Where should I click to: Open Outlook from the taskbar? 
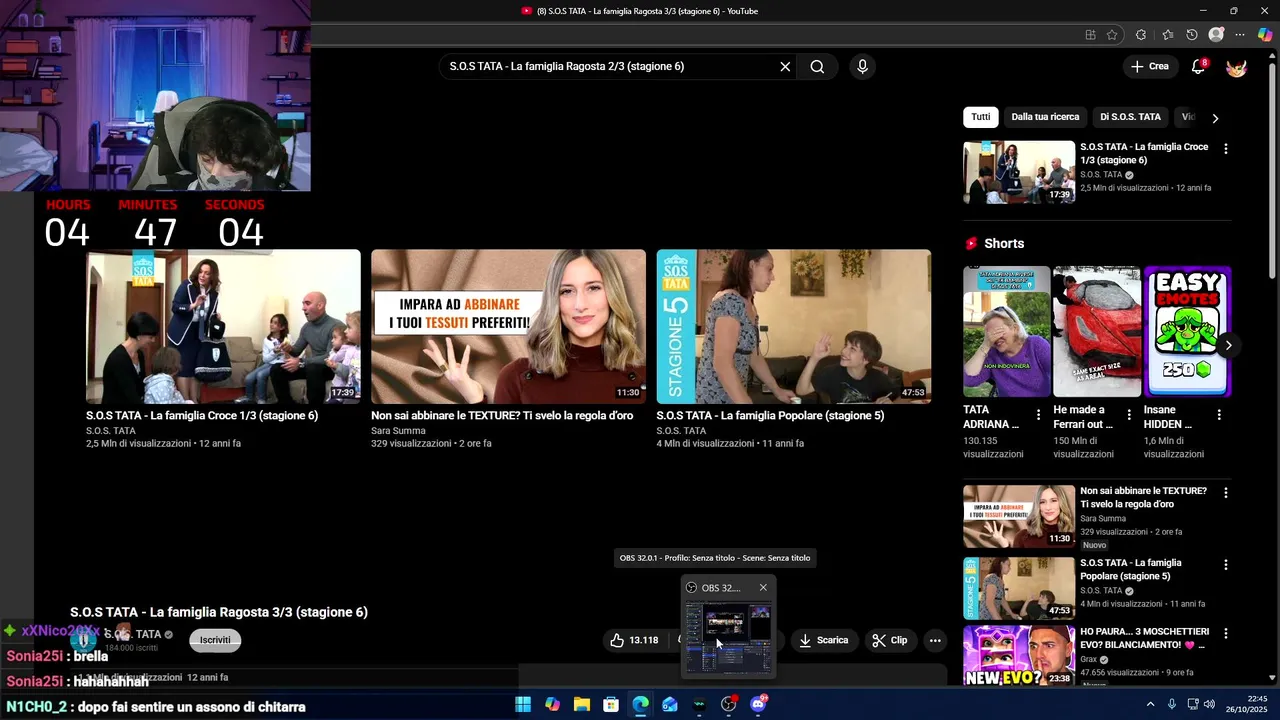[670, 704]
